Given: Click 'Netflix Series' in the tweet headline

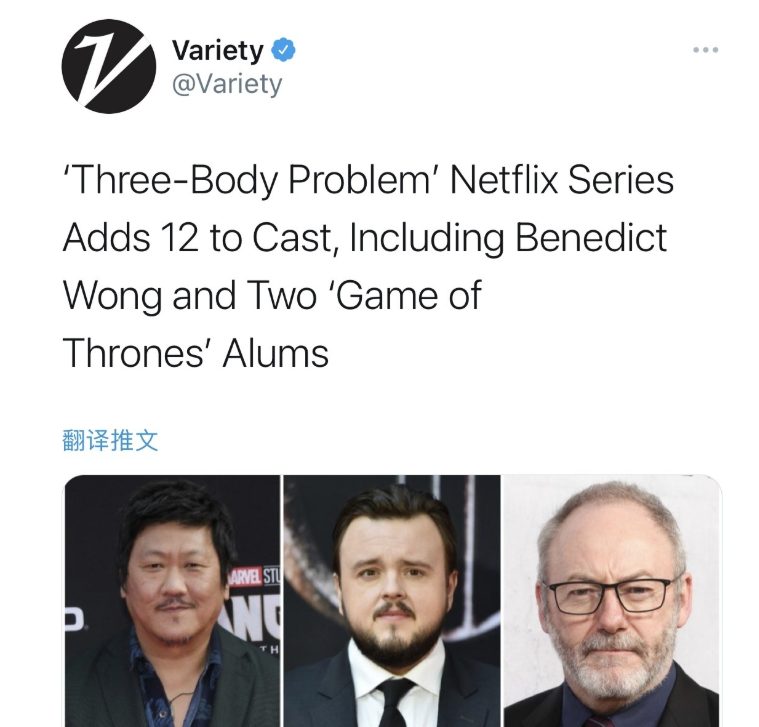Looking at the screenshot, I should (562, 179).
